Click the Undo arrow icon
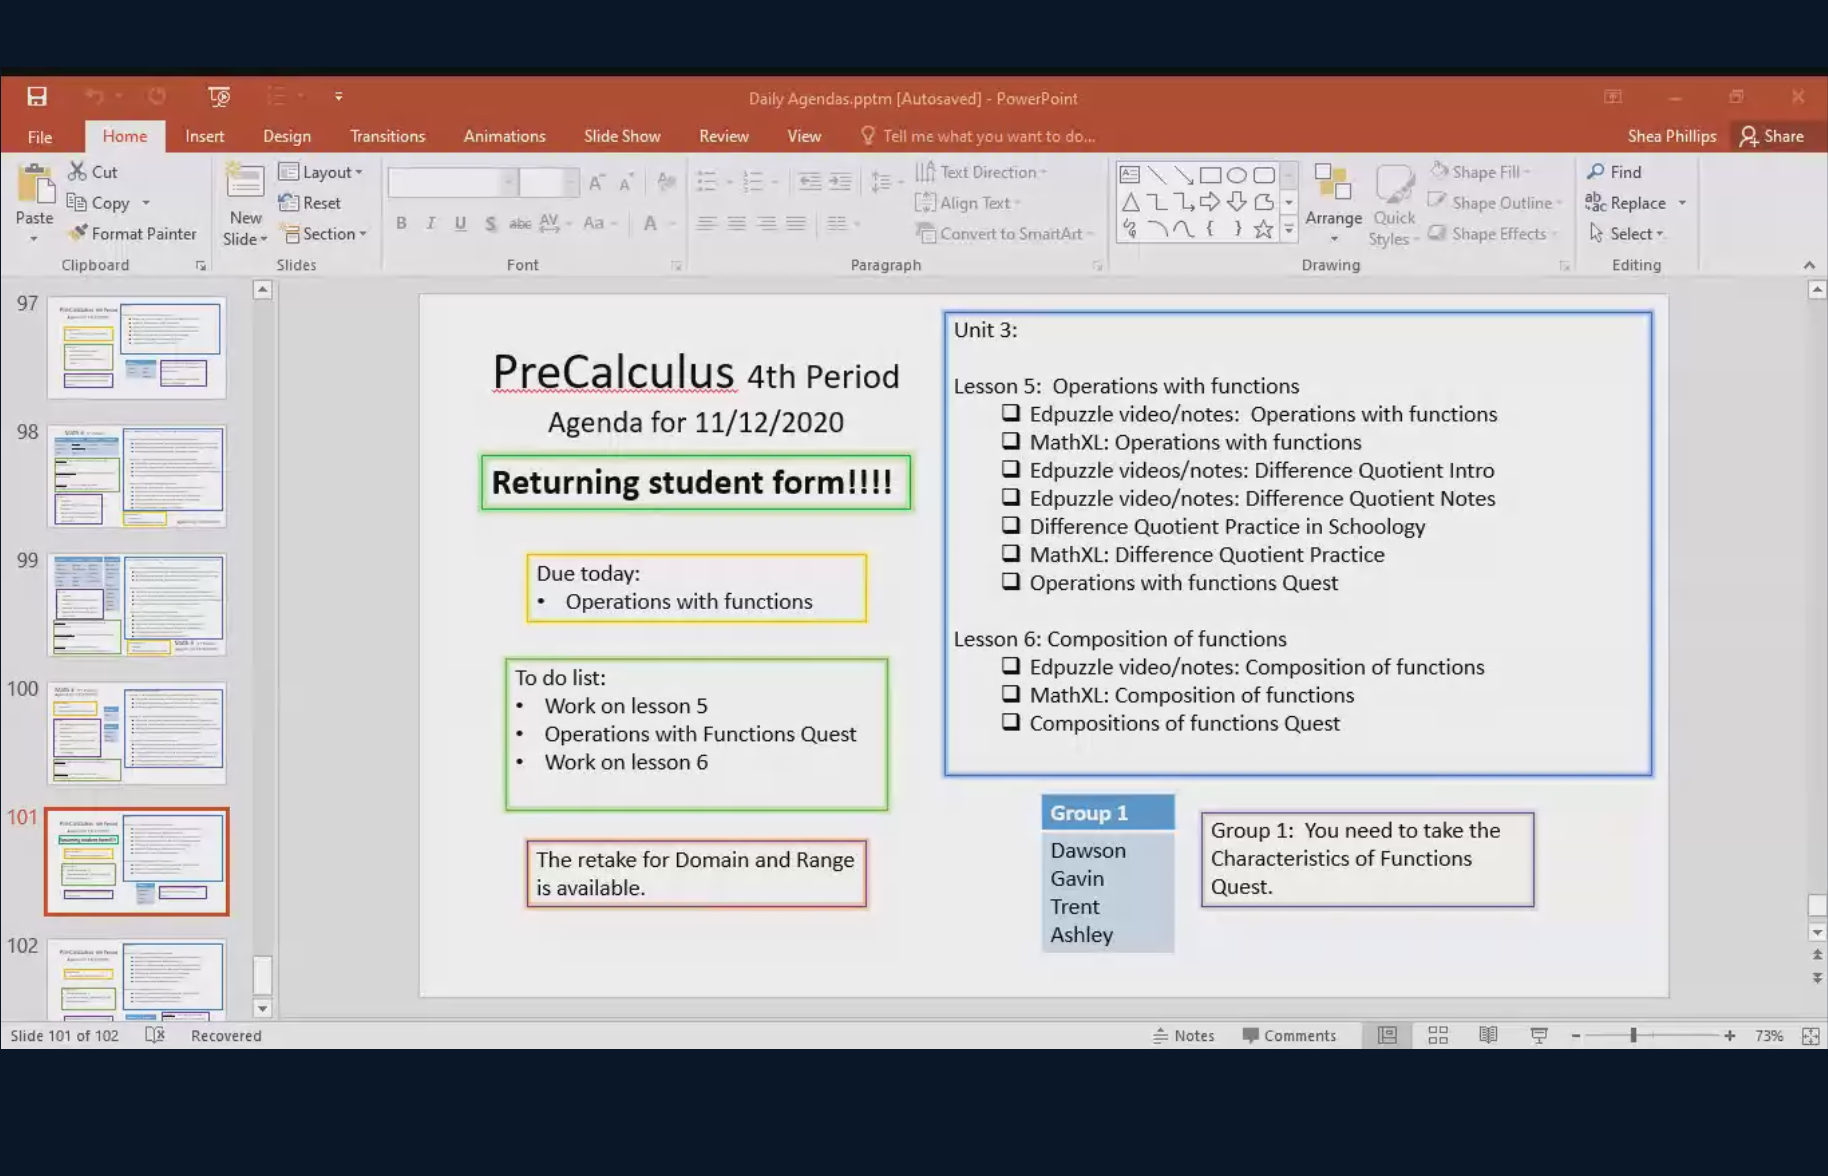 pyautogui.click(x=94, y=97)
